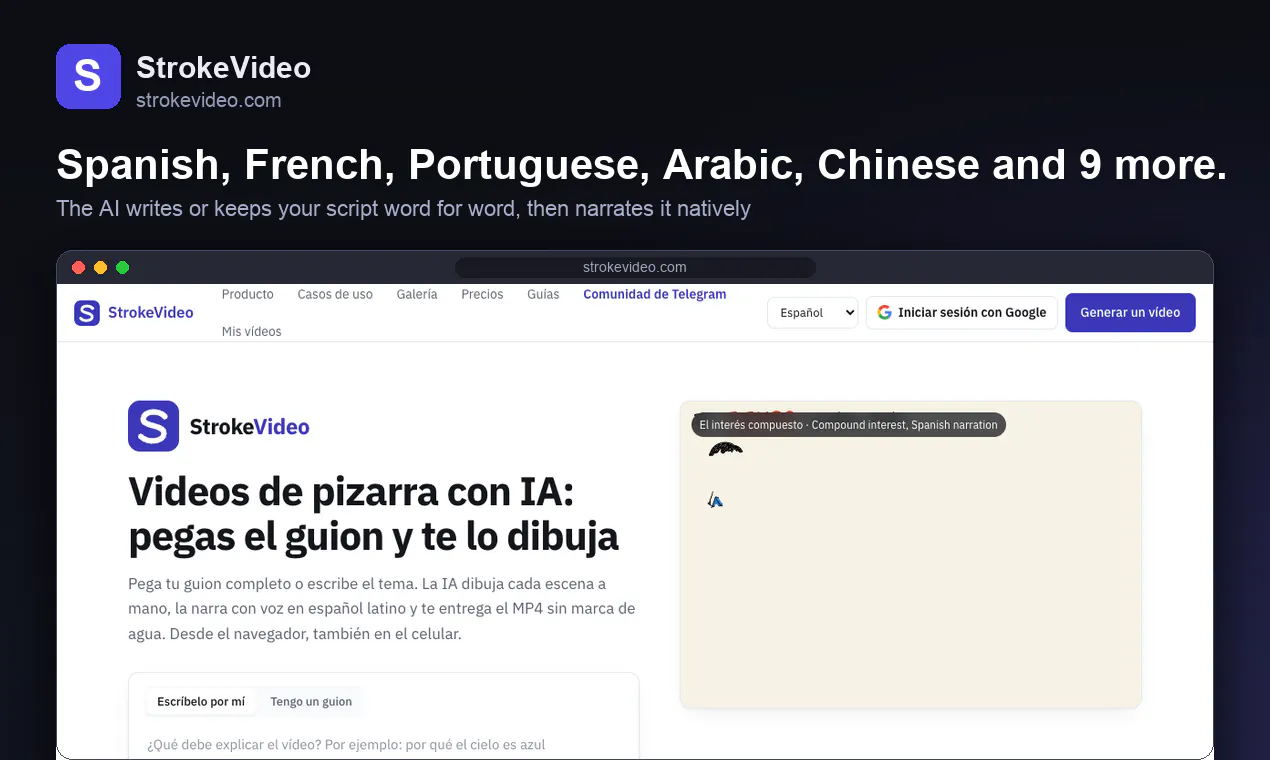Screen dimensions: 1270x760
Task: Click the Generar un vídeo button
Action: (1130, 312)
